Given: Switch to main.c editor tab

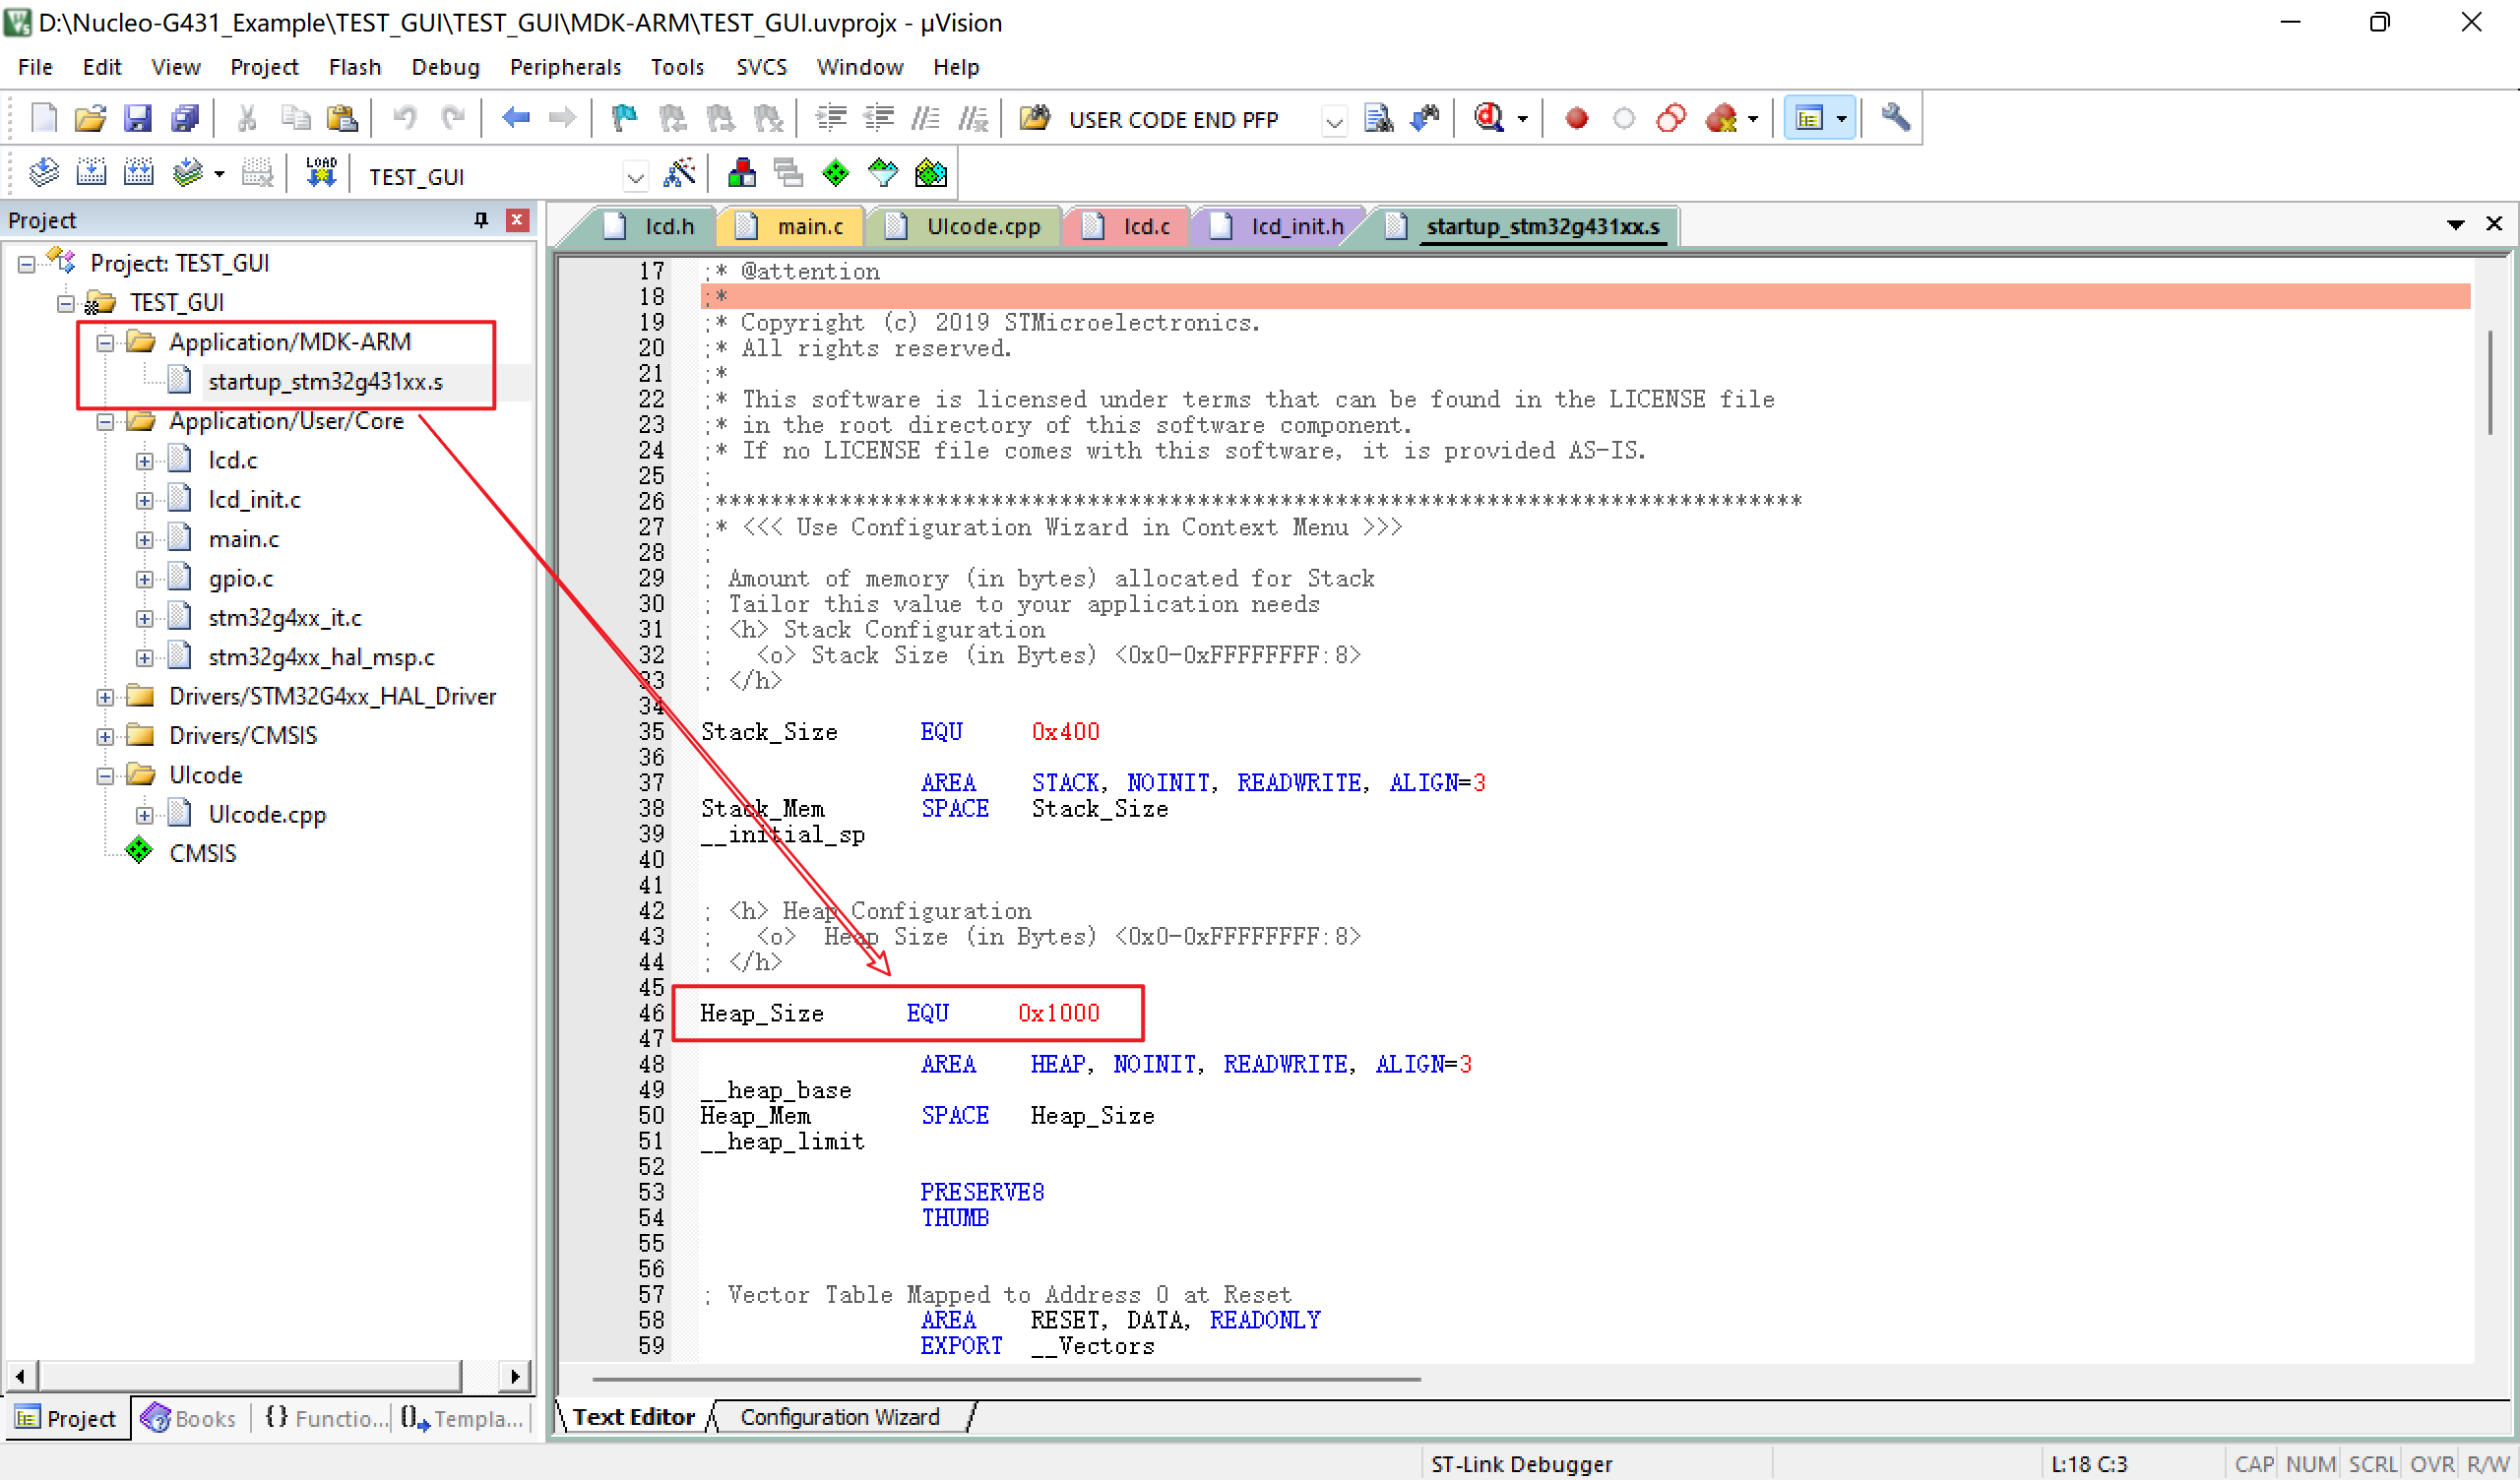Looking at the screenshot, I should point(792,227).
